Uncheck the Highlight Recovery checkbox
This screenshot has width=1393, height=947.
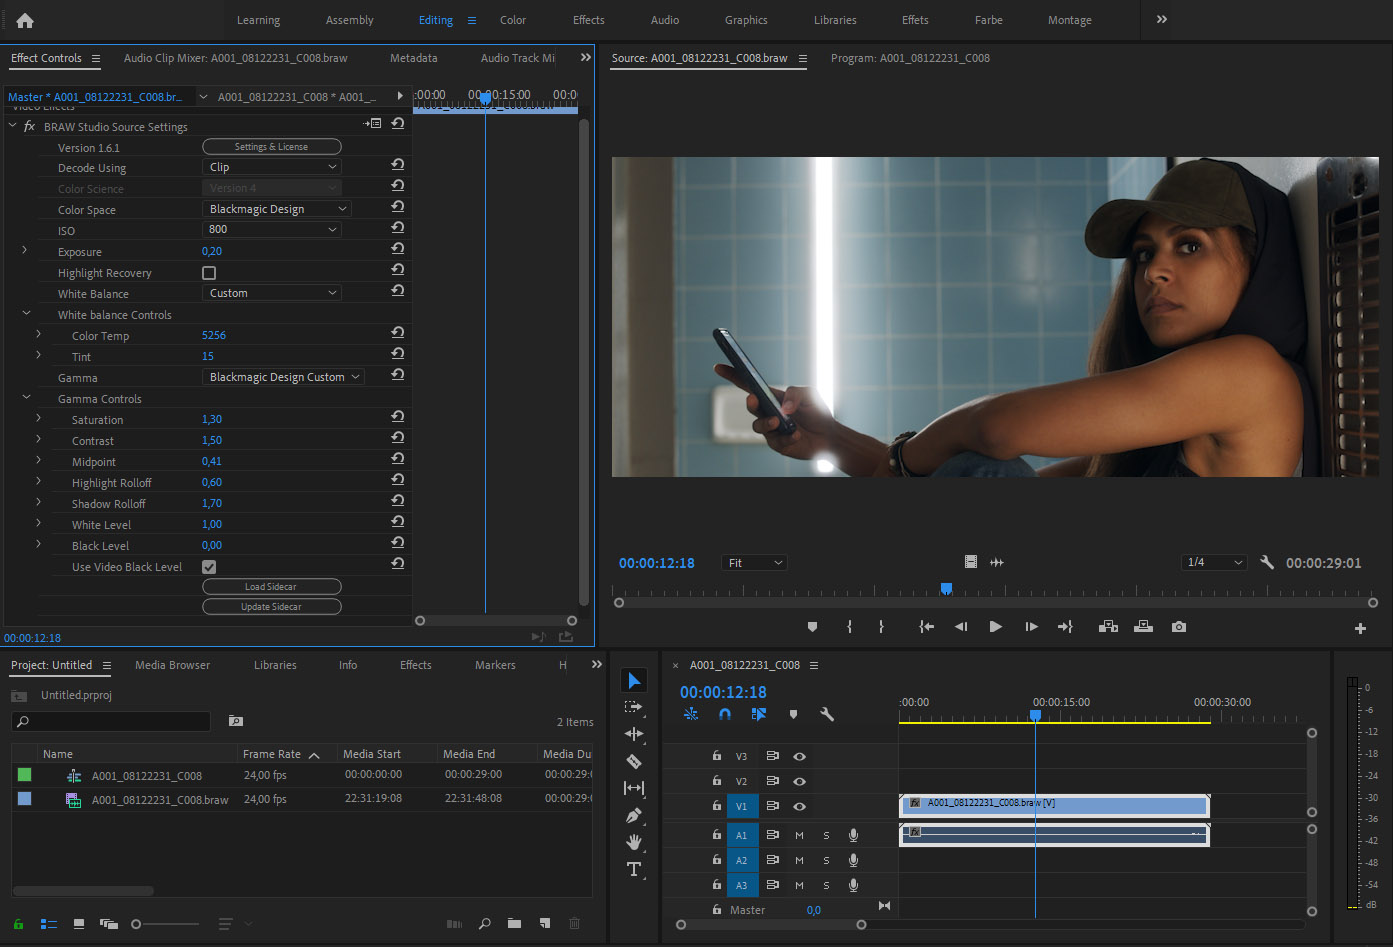210,272
